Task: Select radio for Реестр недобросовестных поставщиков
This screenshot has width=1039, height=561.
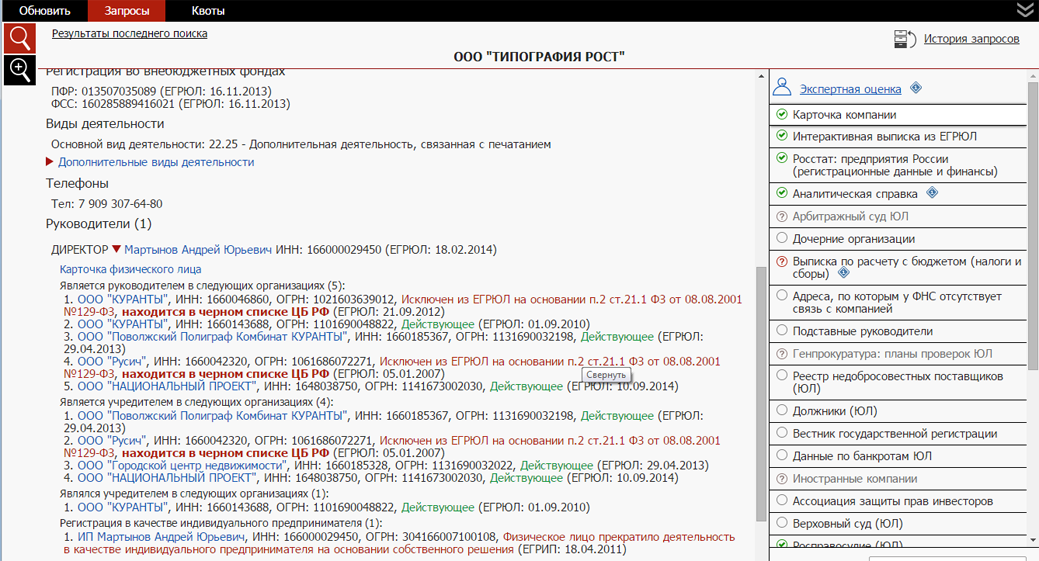Action: (x=782, y=376)
